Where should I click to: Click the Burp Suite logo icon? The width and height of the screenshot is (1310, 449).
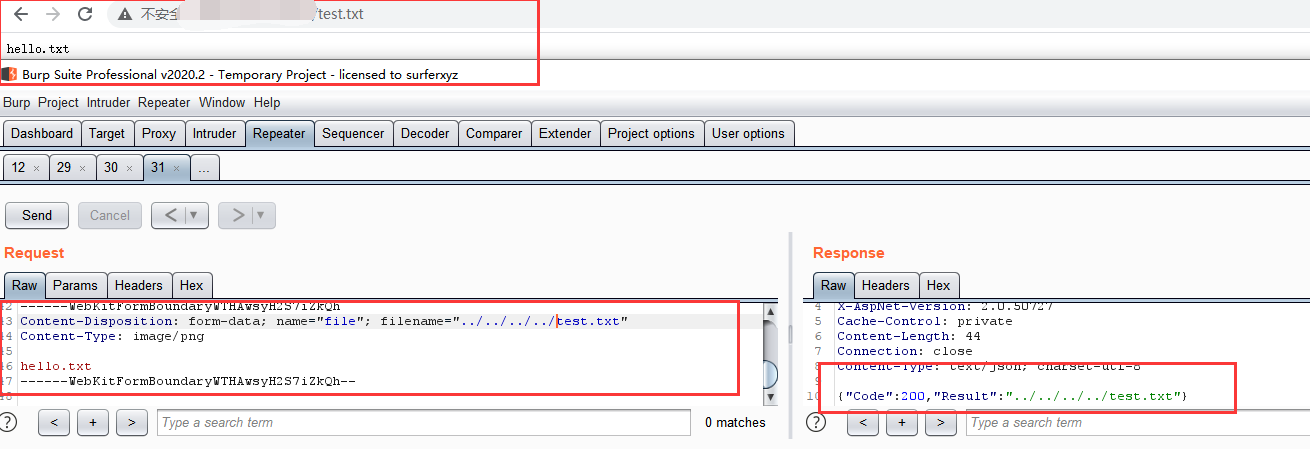pos(9,74)
